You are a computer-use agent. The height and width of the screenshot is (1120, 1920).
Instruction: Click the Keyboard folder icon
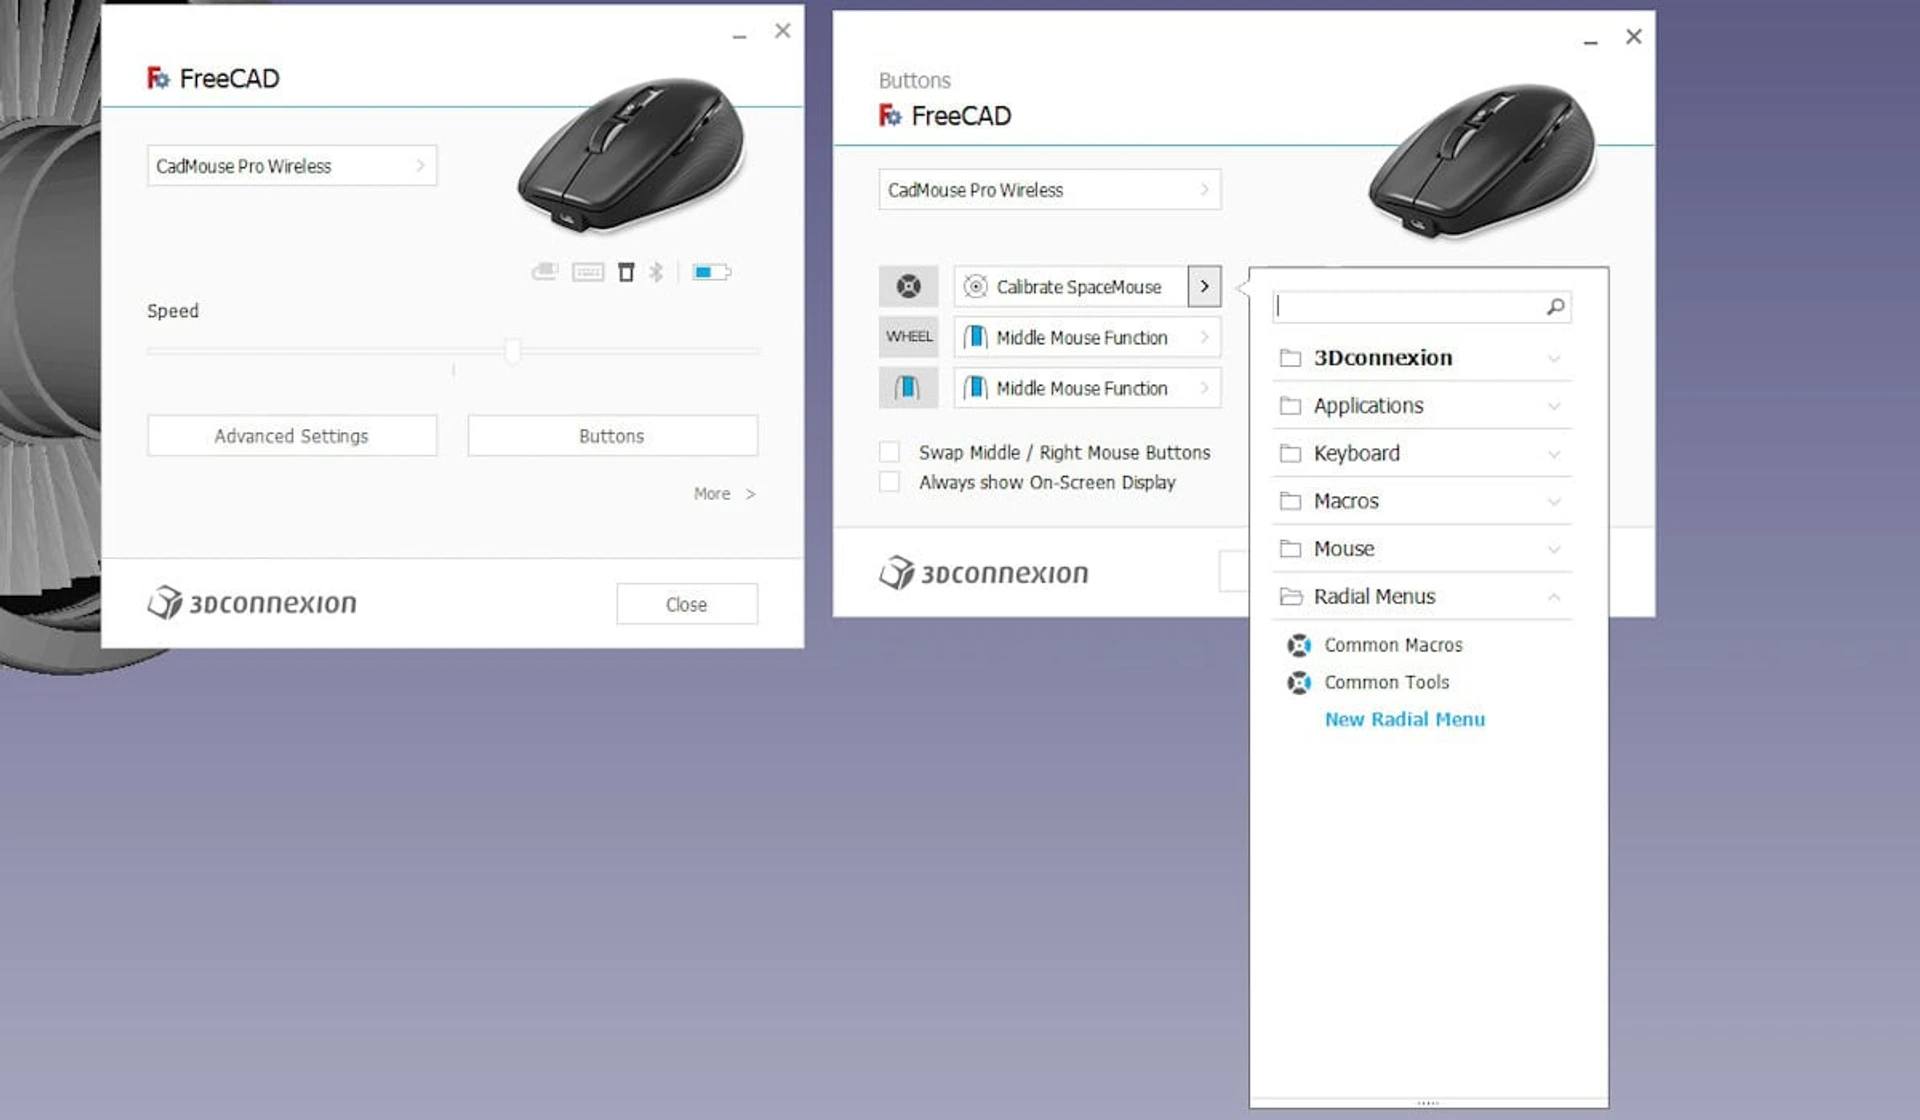(1290, 453)
